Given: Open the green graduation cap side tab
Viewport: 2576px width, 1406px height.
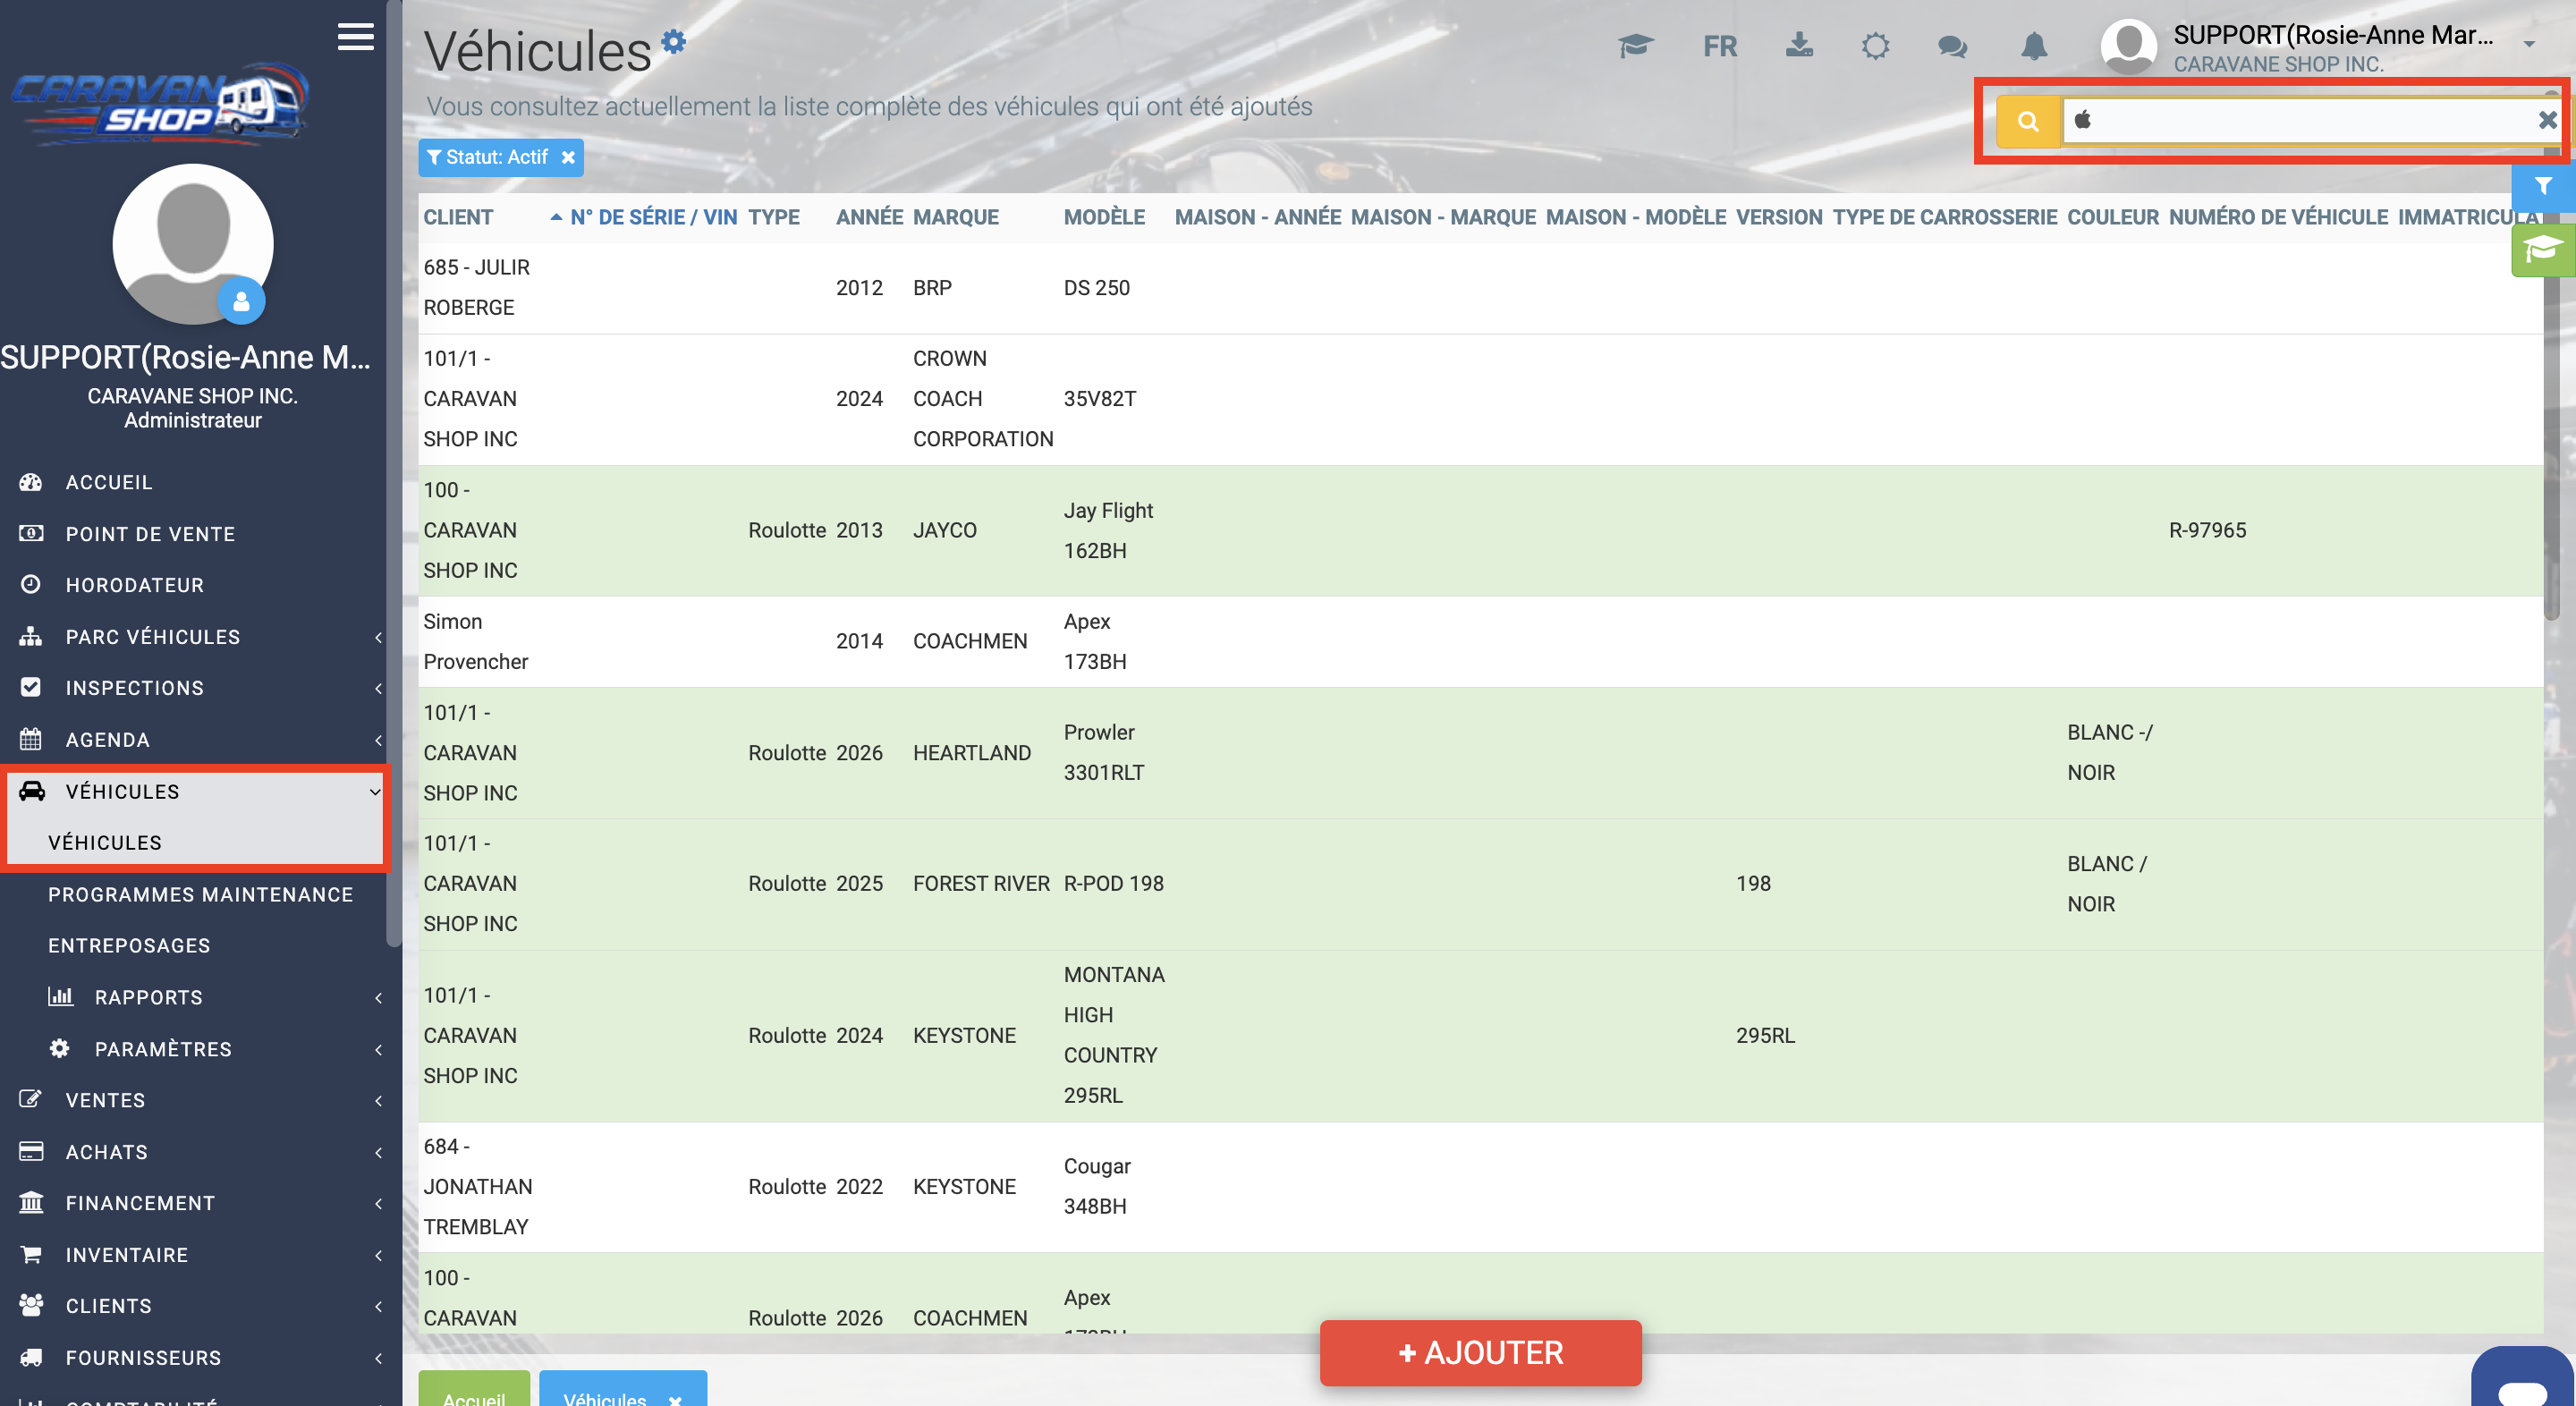Looking at the screenshot, I should tap(2543, 249).
